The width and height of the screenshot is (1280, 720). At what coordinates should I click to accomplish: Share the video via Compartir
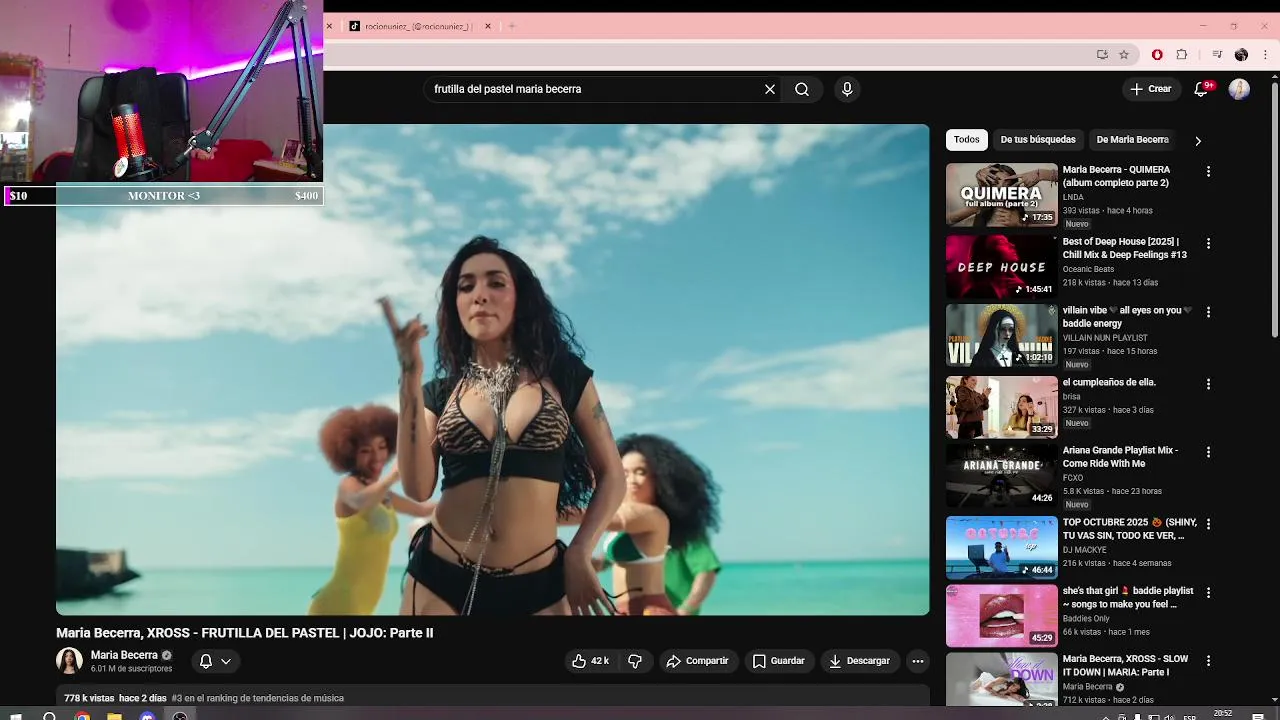click(x=697, y=661)
